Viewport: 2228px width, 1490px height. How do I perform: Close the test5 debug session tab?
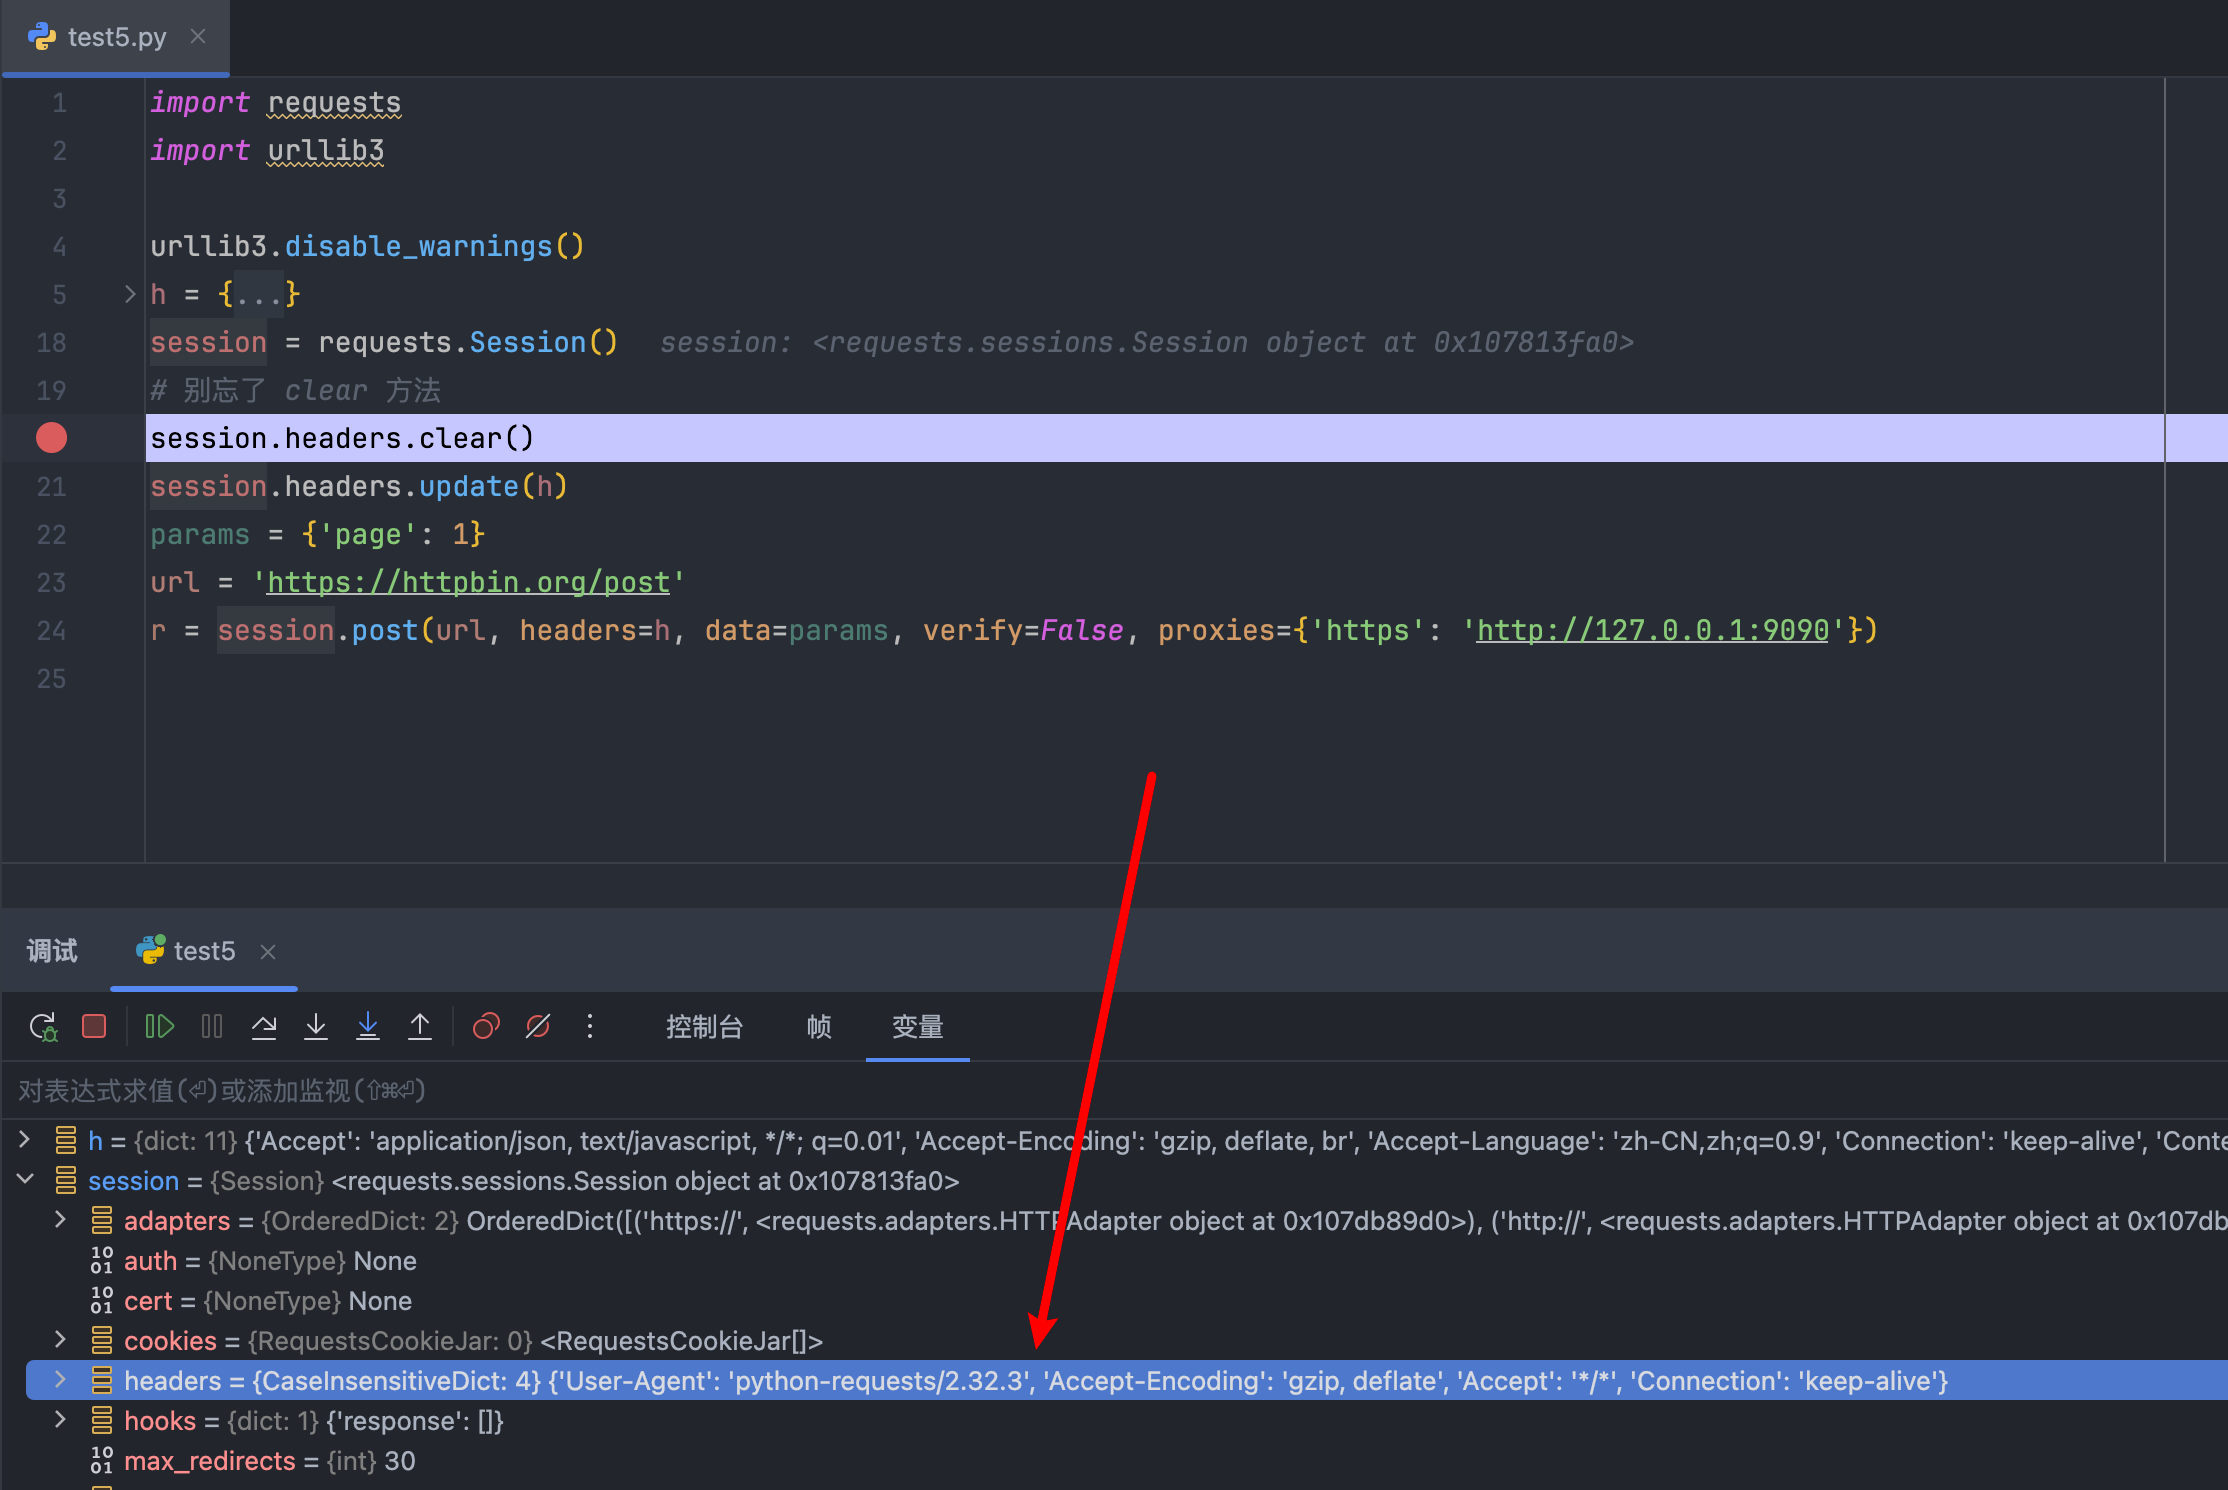point(268,951)
